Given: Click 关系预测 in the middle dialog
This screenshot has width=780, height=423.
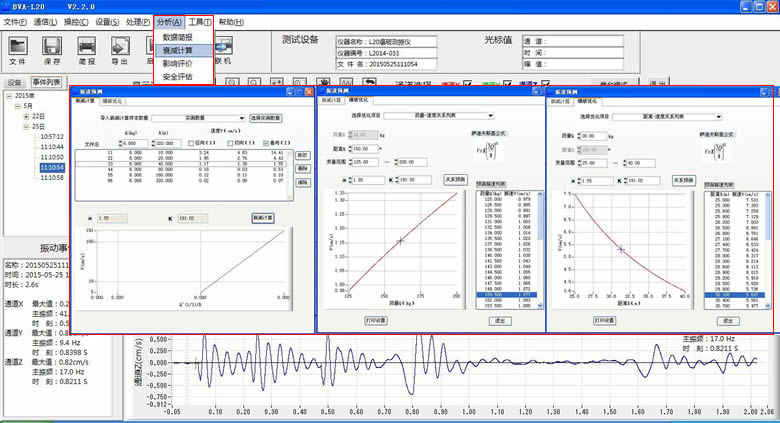Looking at the screenshot, I should (455, 179).
